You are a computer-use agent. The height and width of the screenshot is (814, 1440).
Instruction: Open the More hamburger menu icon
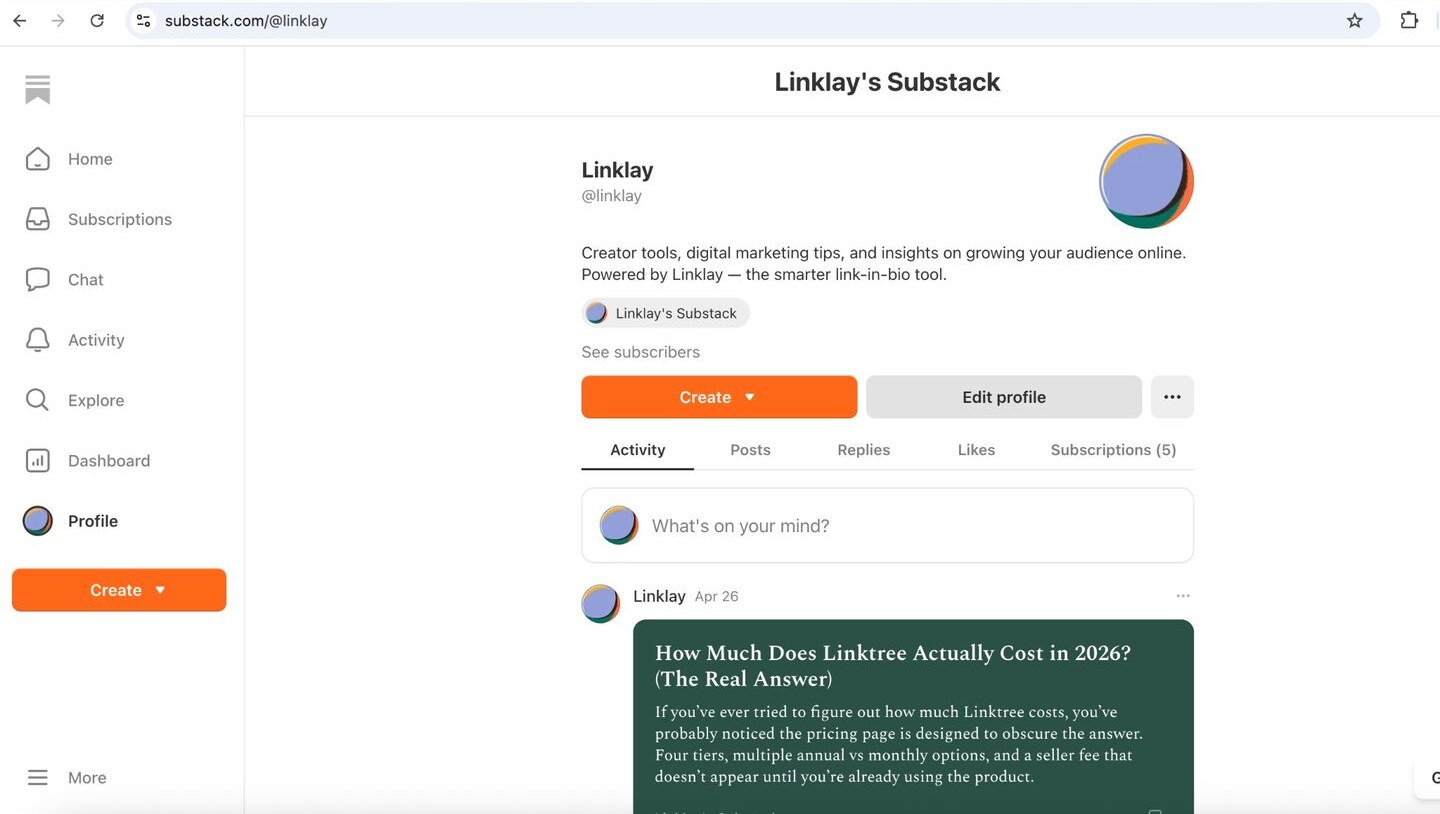[x=38, y=778]
